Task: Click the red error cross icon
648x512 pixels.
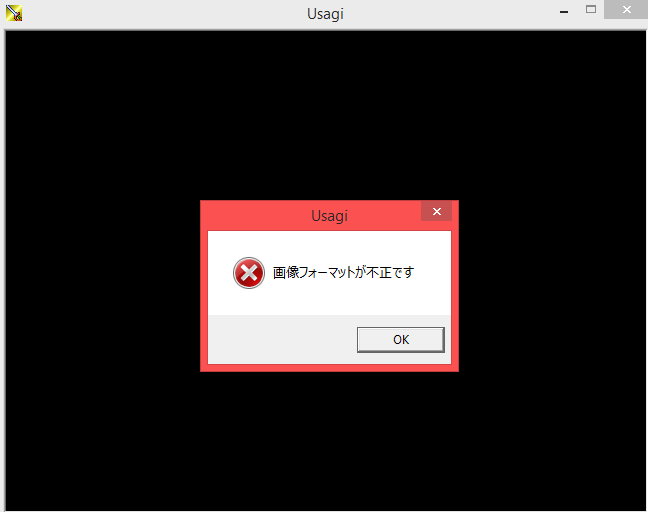Action: tap(249, 273)
